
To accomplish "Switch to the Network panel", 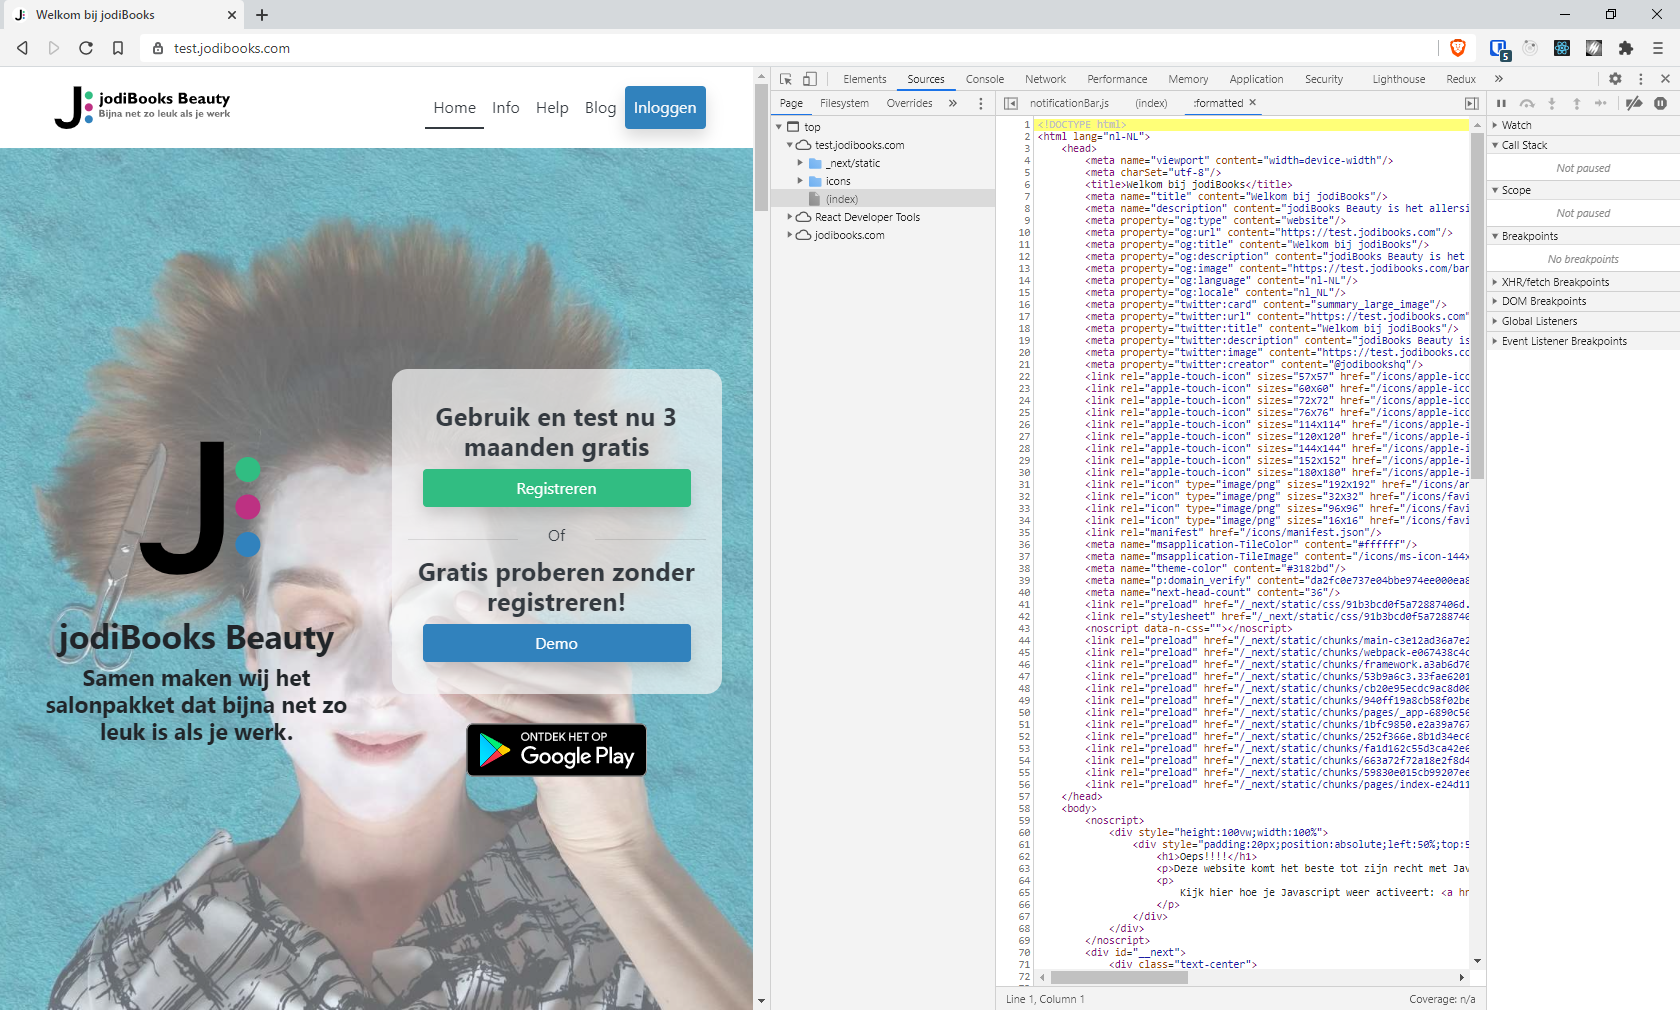I will pos(1045,79).
